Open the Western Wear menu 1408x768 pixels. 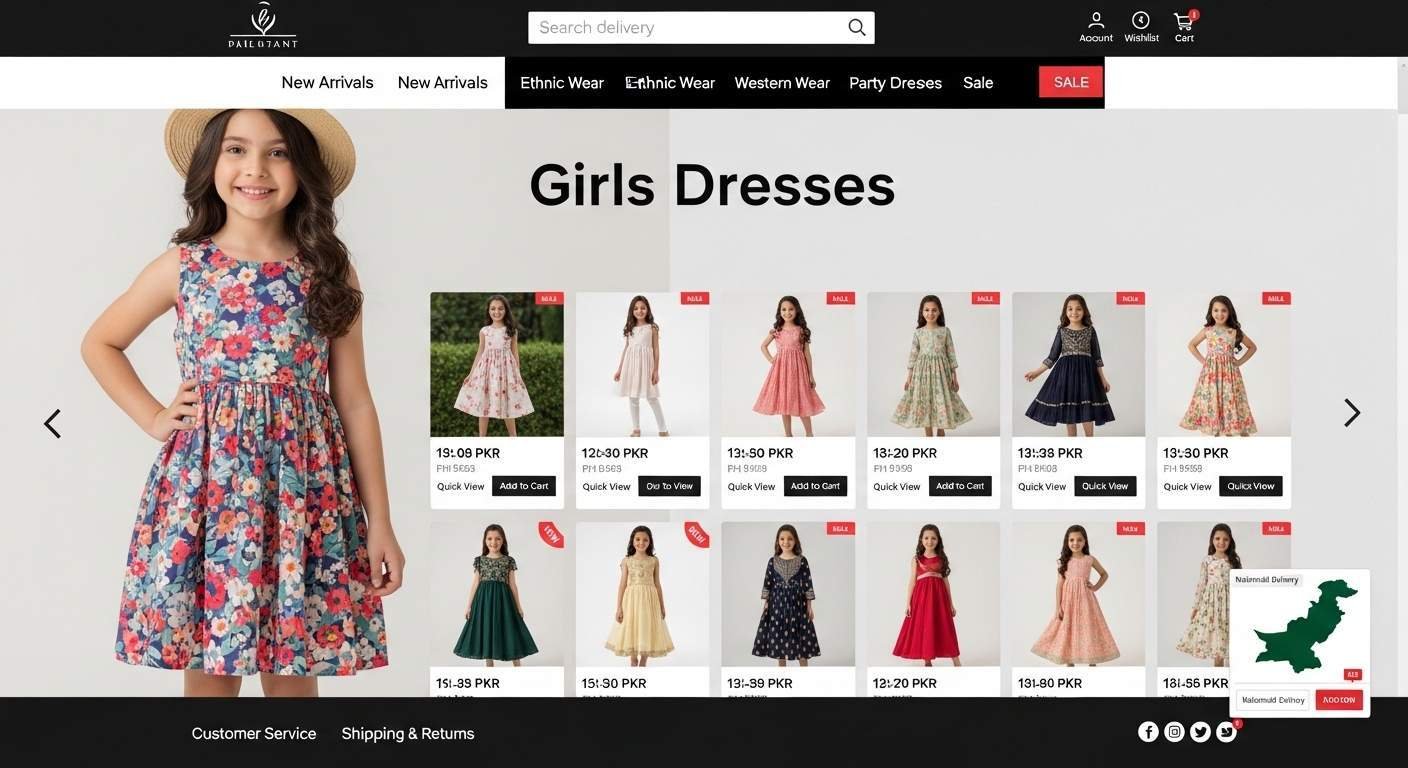782,82
